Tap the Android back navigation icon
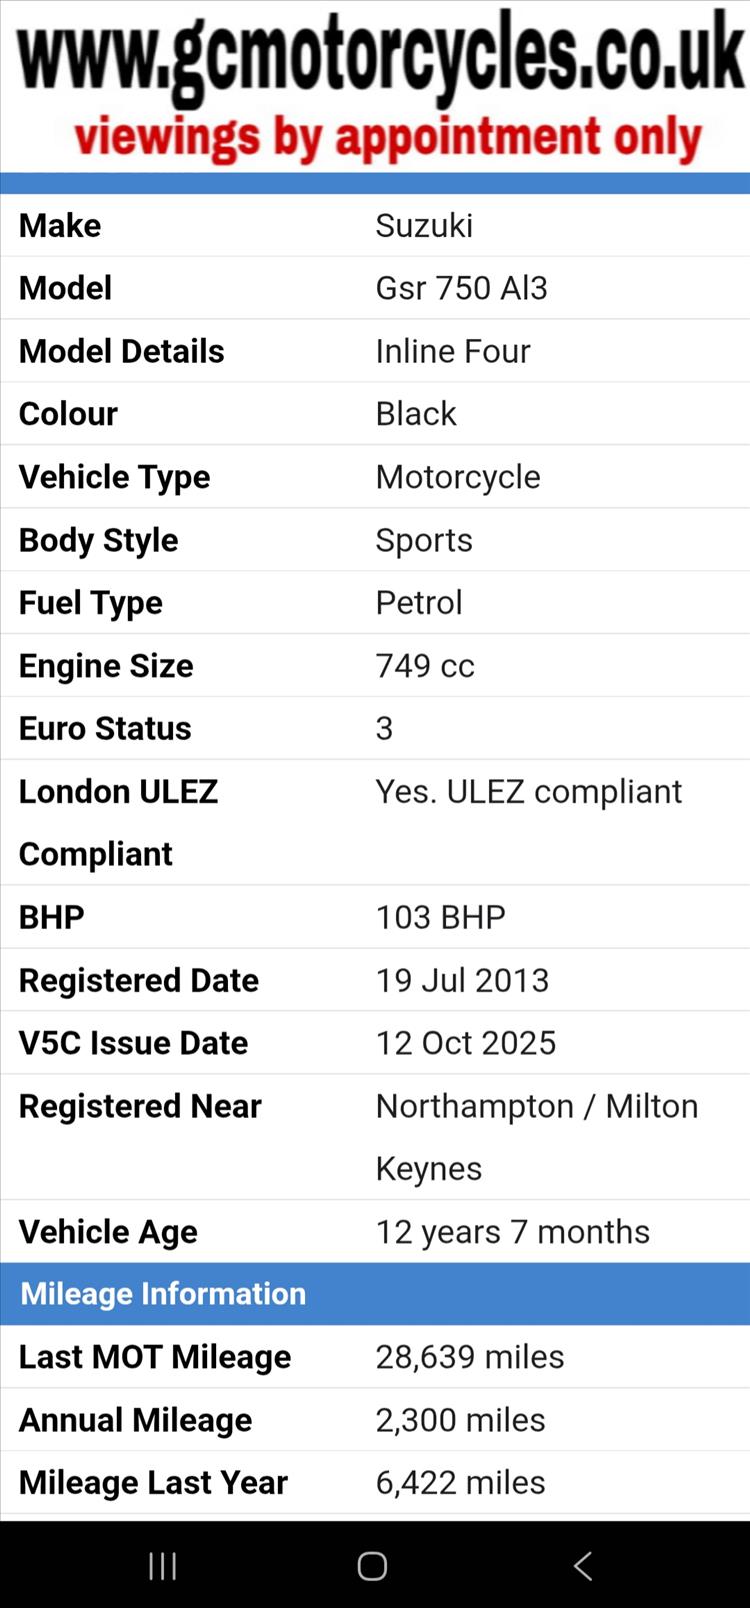750x1608 pixels. (x=583, y=1566)
